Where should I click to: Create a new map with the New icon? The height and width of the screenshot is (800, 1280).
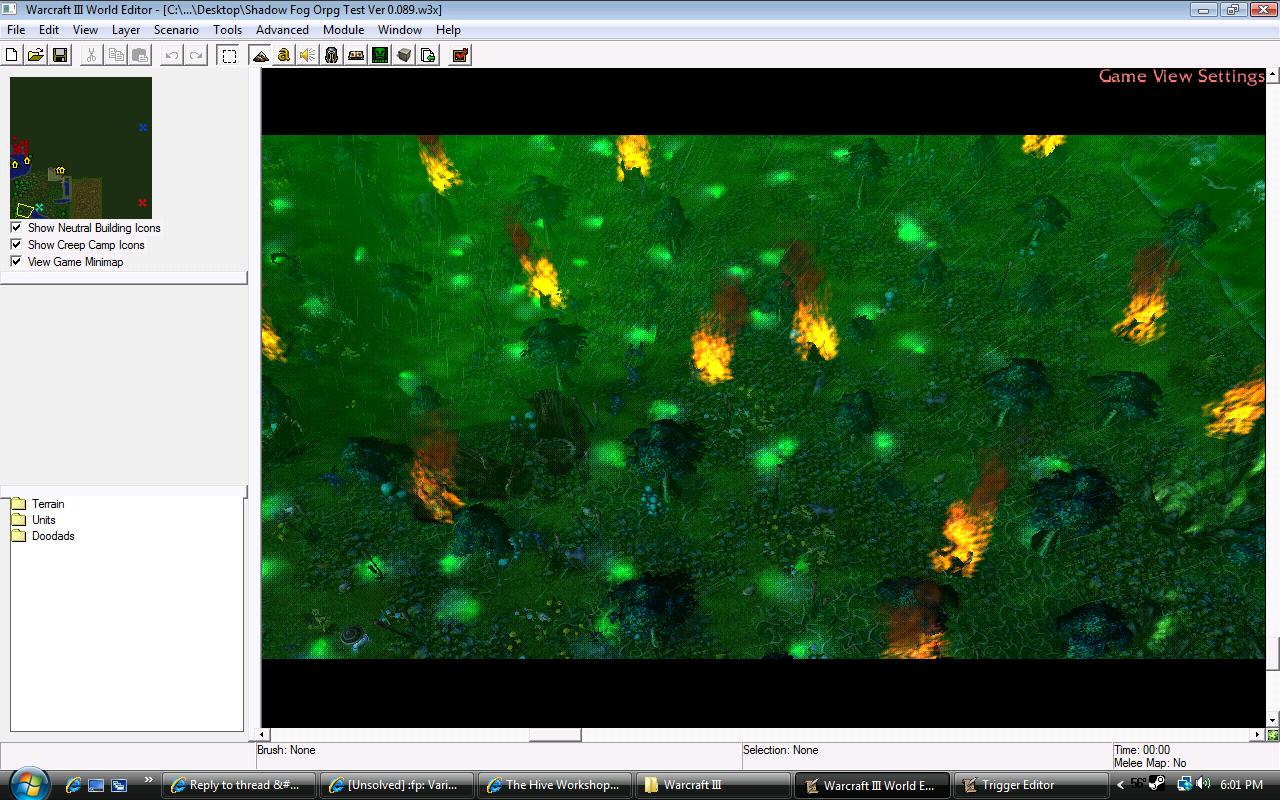12,55
